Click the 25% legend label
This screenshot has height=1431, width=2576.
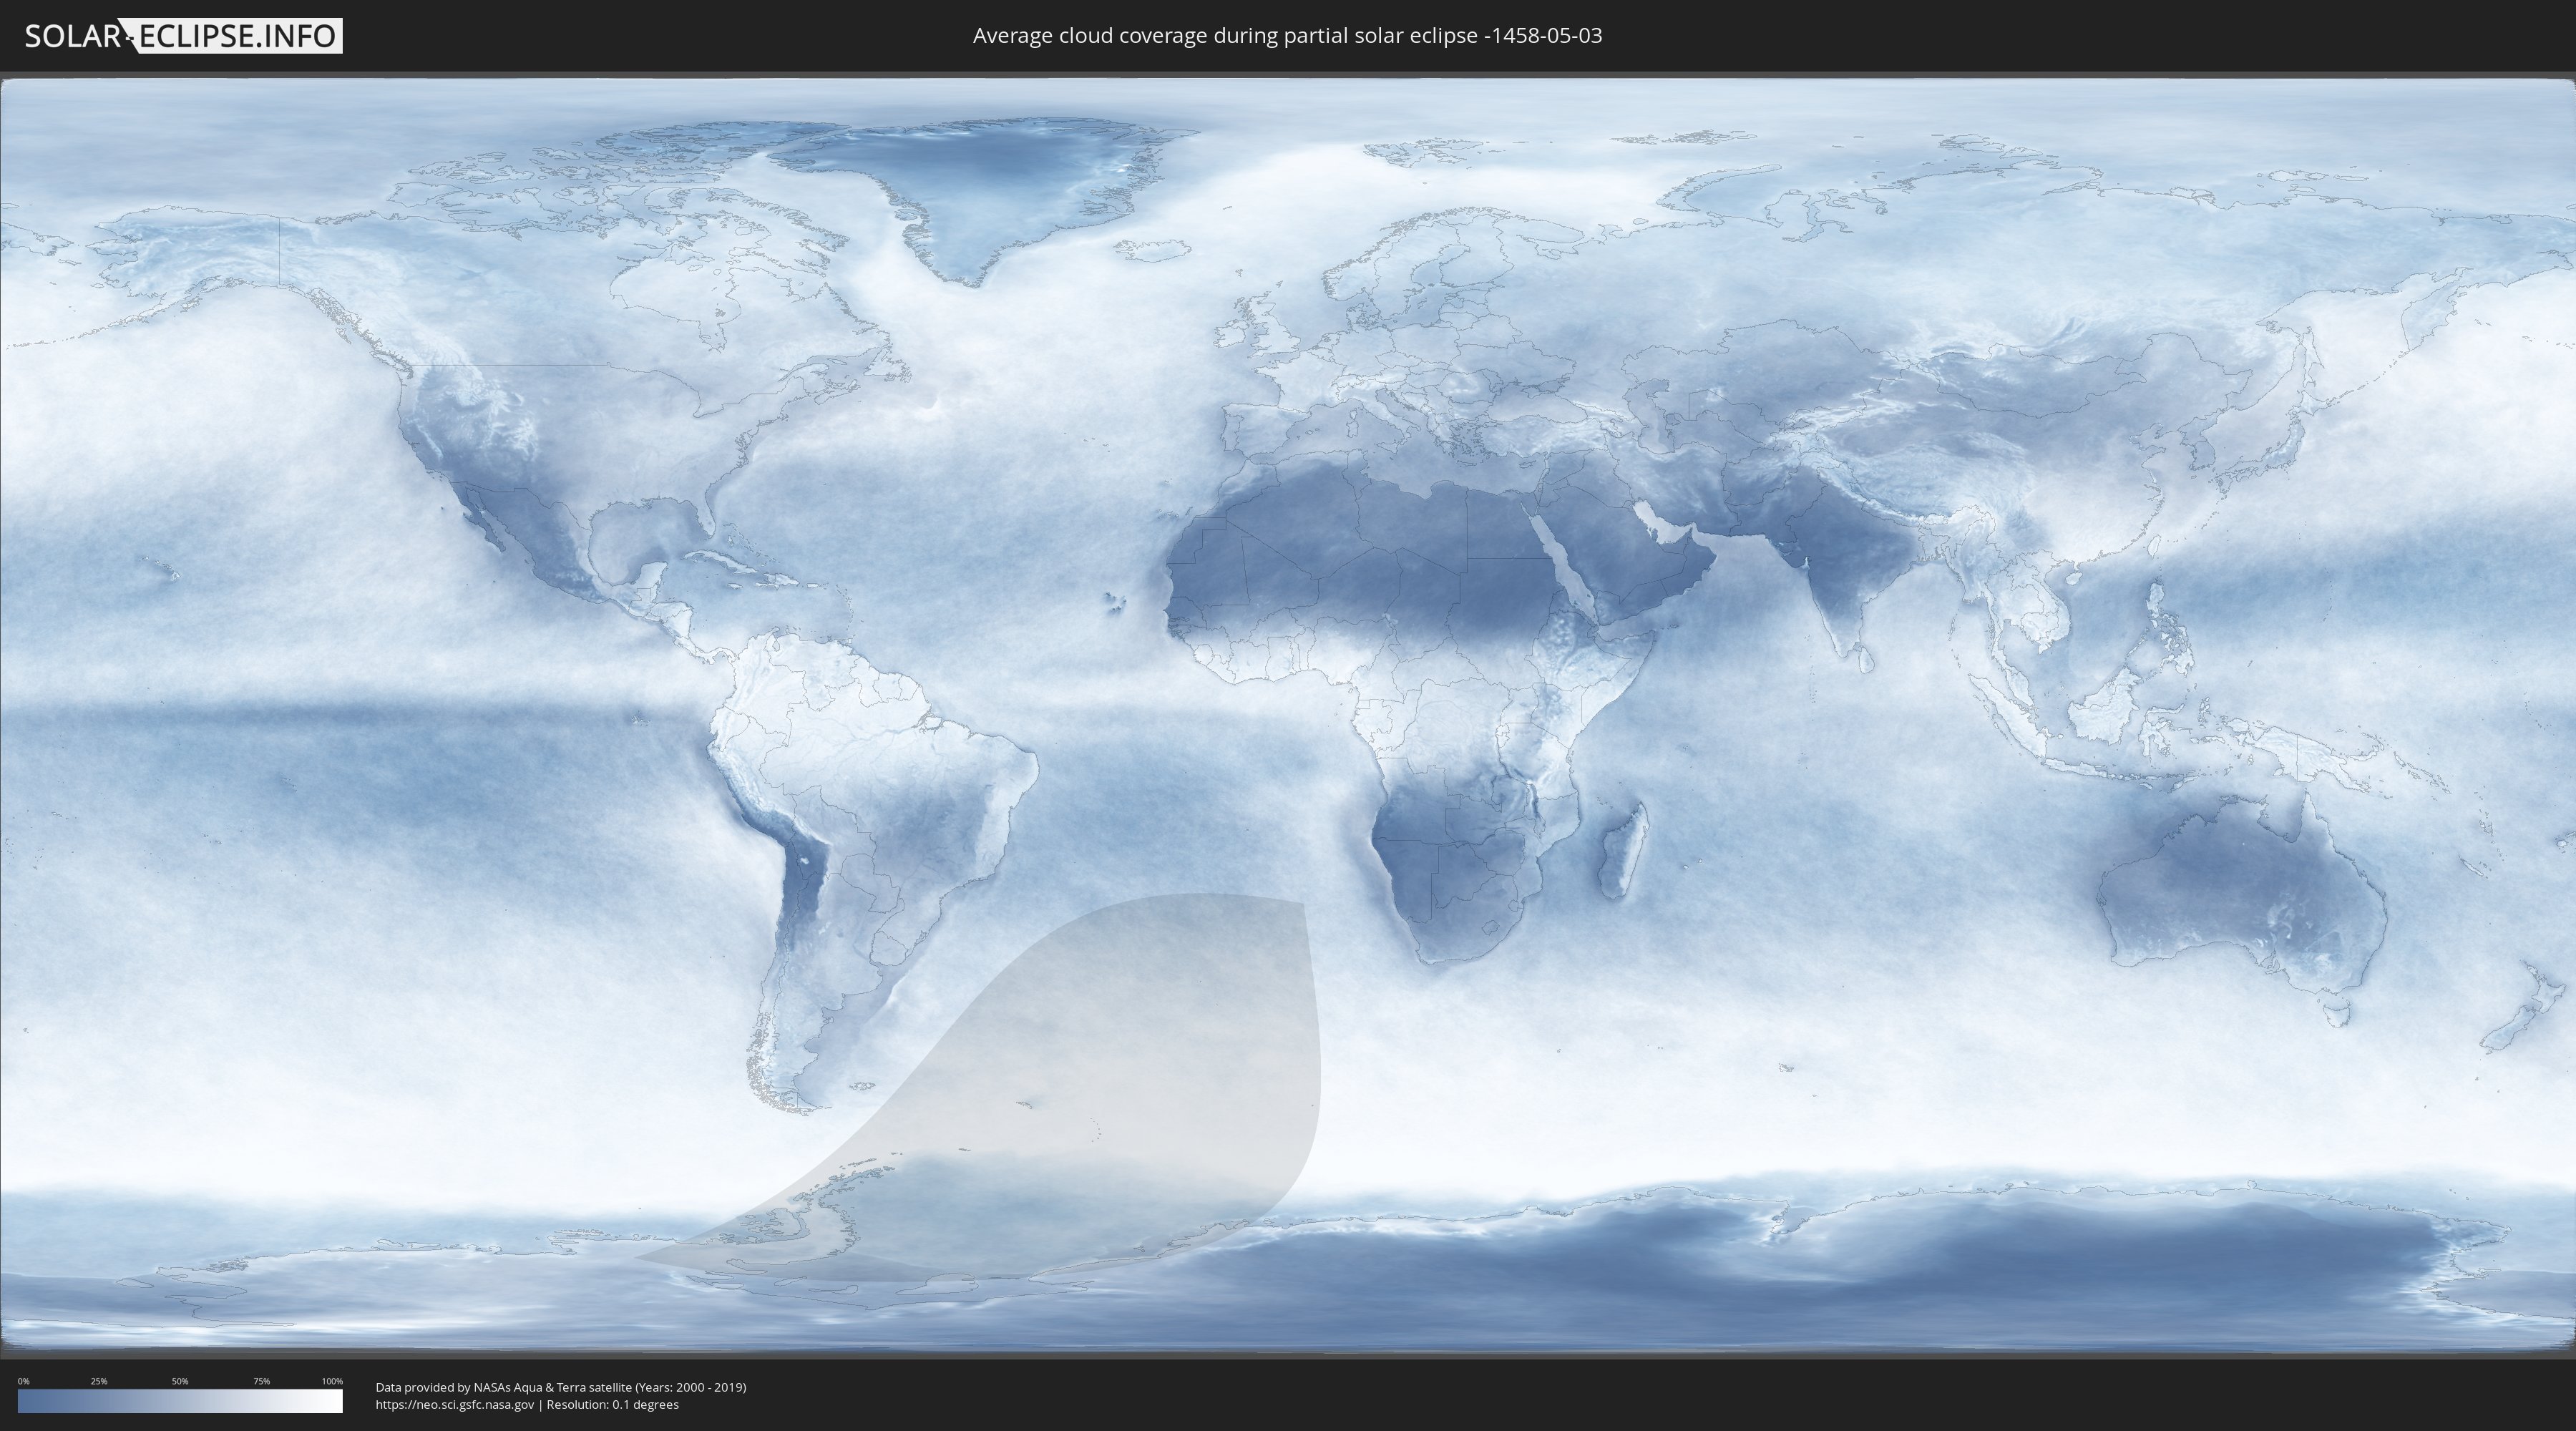click(x=99, y=1381)
